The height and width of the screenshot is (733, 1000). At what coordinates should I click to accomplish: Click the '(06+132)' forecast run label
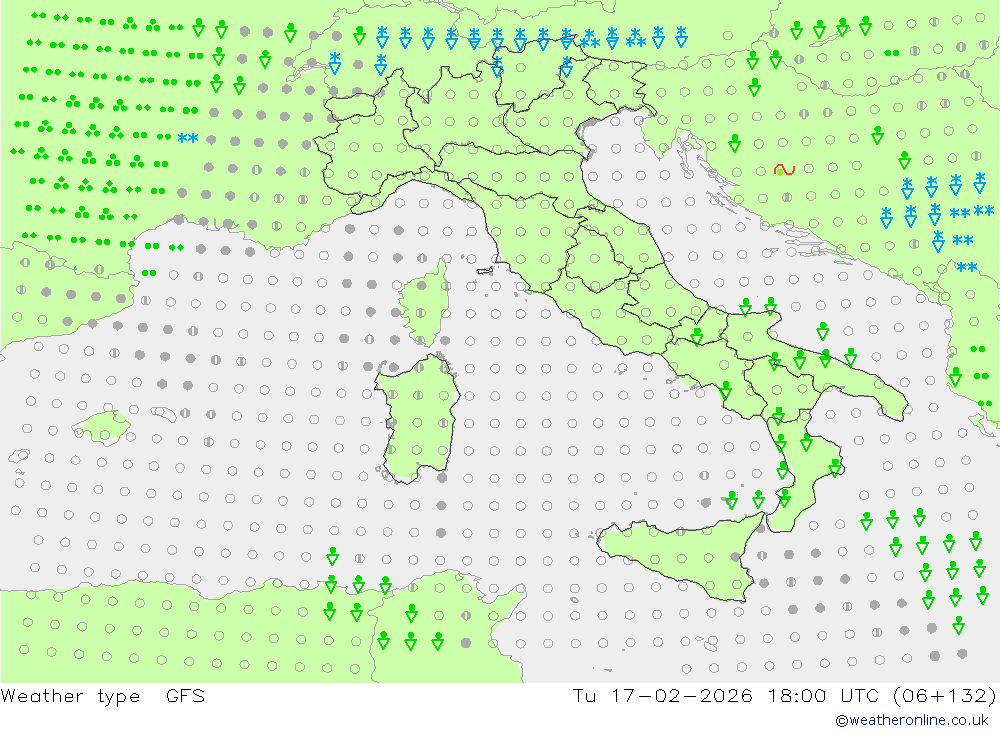click(945, 695)
